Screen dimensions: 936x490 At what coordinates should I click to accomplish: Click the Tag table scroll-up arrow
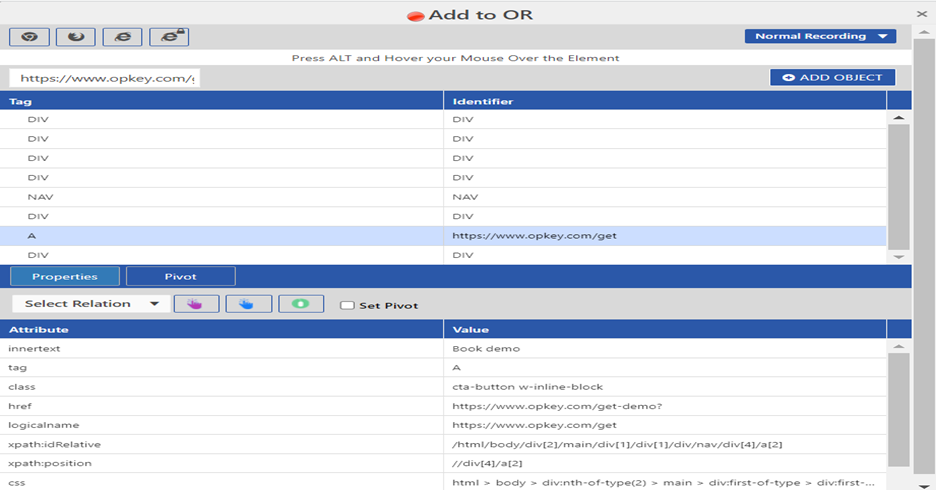click(x=899, y=118)
